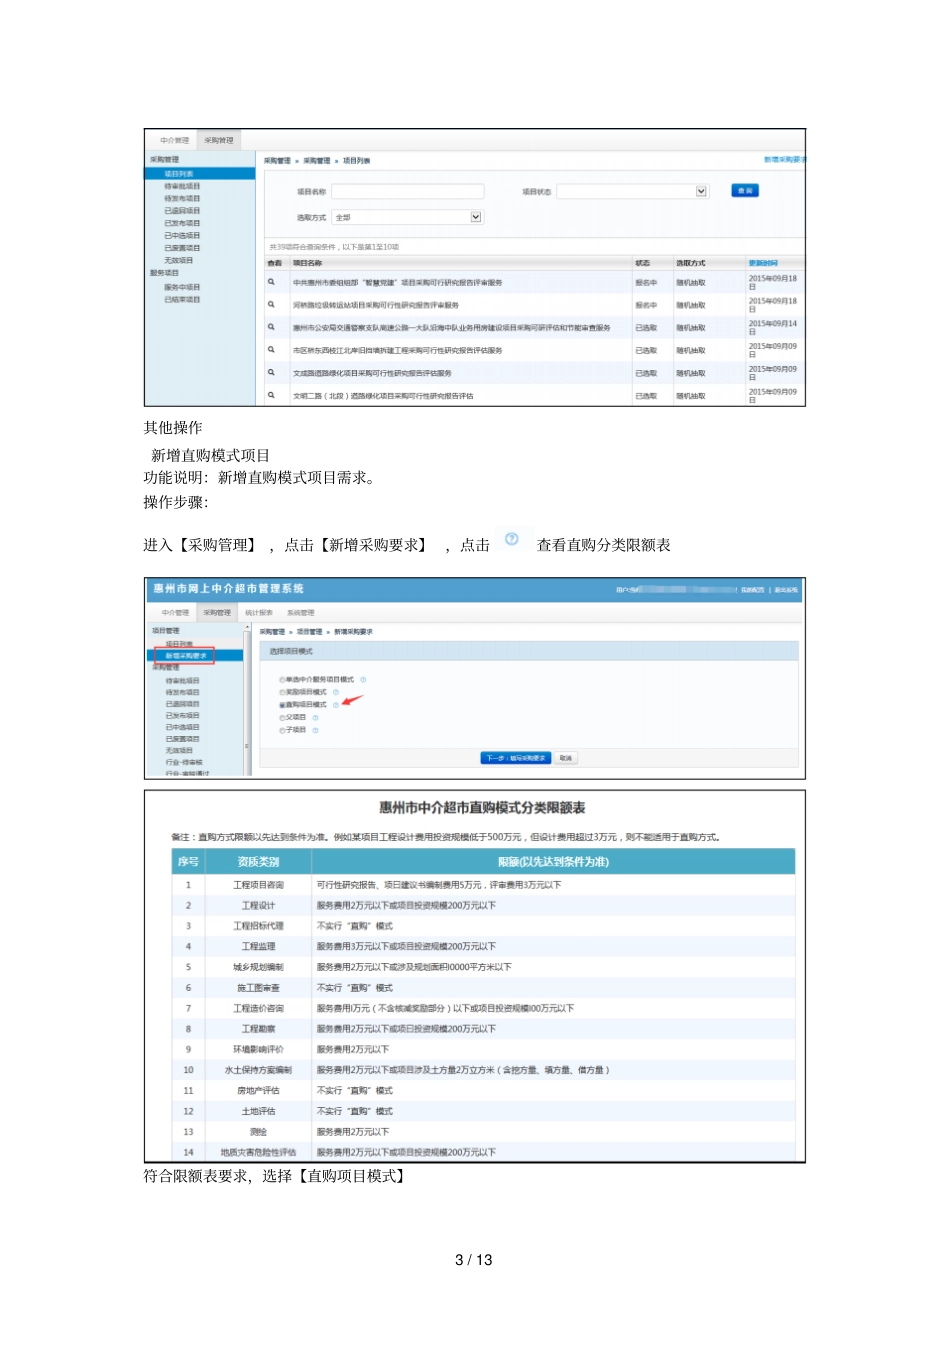
Task: Click 工程监理 cell in limit table
Action: click(258, 946)
